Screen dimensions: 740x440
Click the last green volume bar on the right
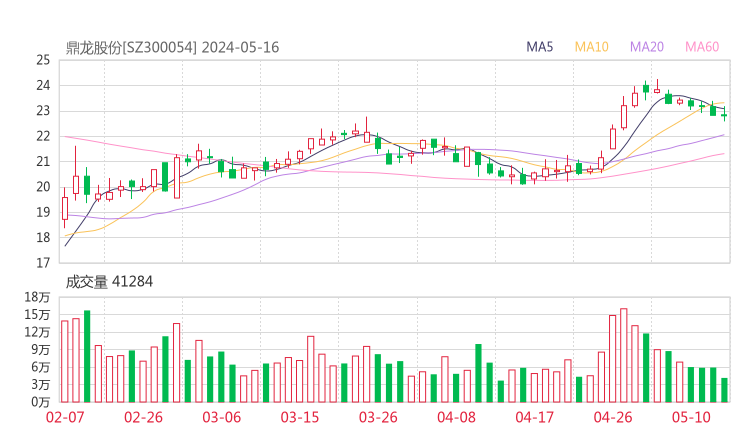point(724,390)
